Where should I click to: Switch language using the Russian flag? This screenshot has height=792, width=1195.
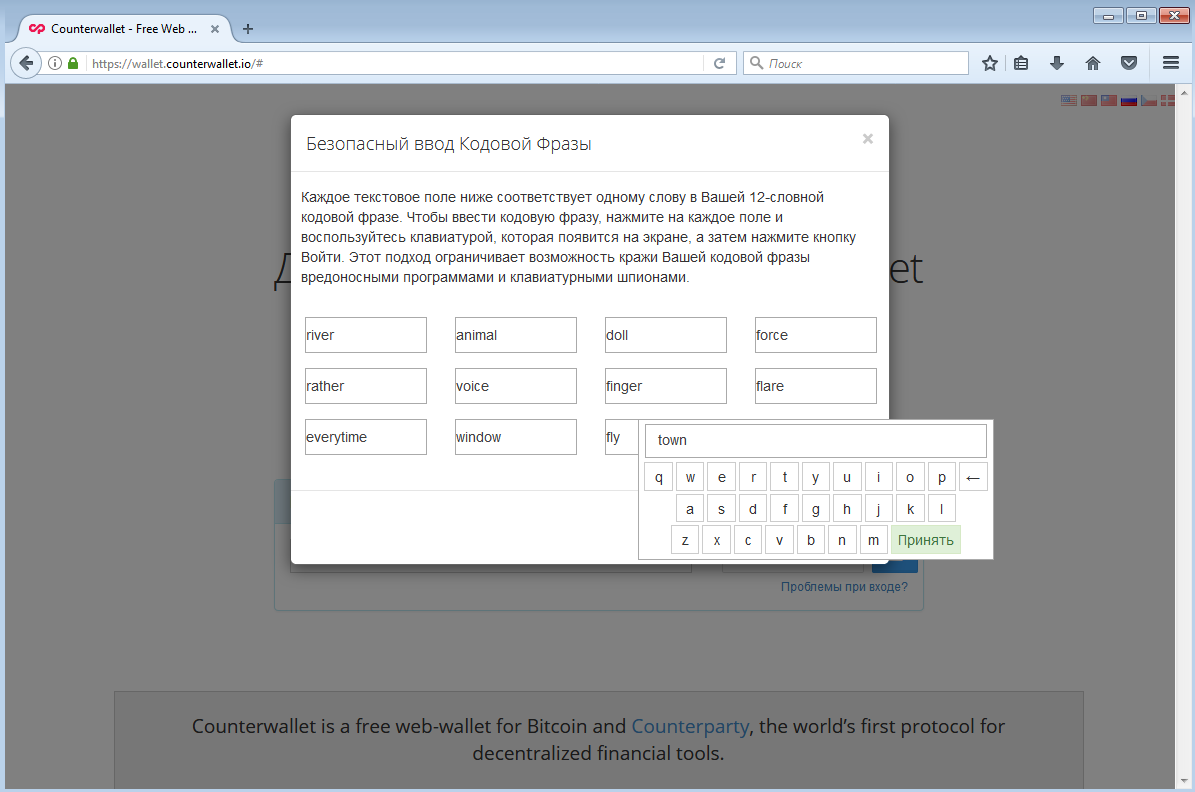click(x=1129, y=101)
